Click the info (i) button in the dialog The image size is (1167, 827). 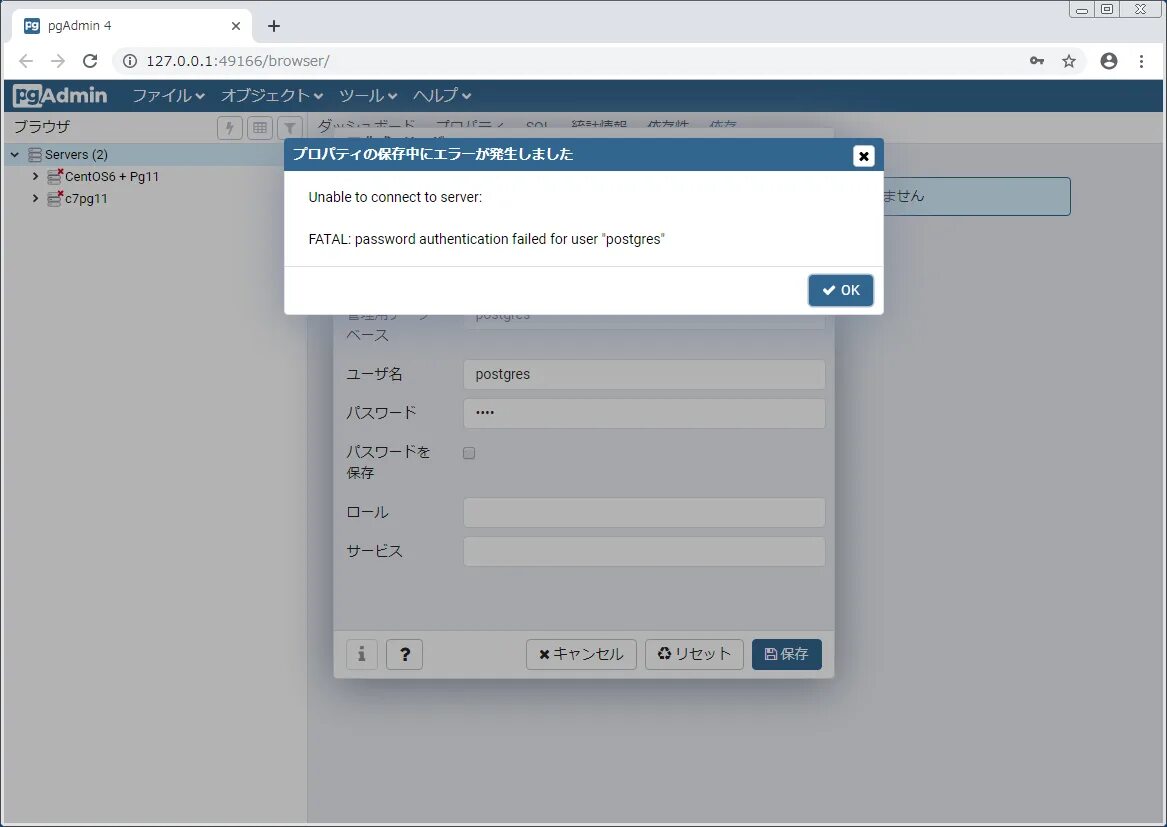pyautogui.click(x=362, y=654)
